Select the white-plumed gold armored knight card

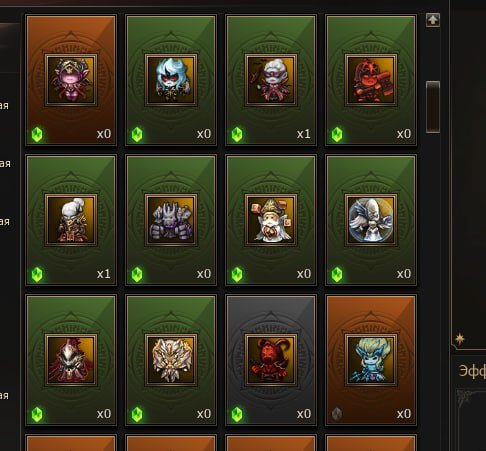coord(71,220)
